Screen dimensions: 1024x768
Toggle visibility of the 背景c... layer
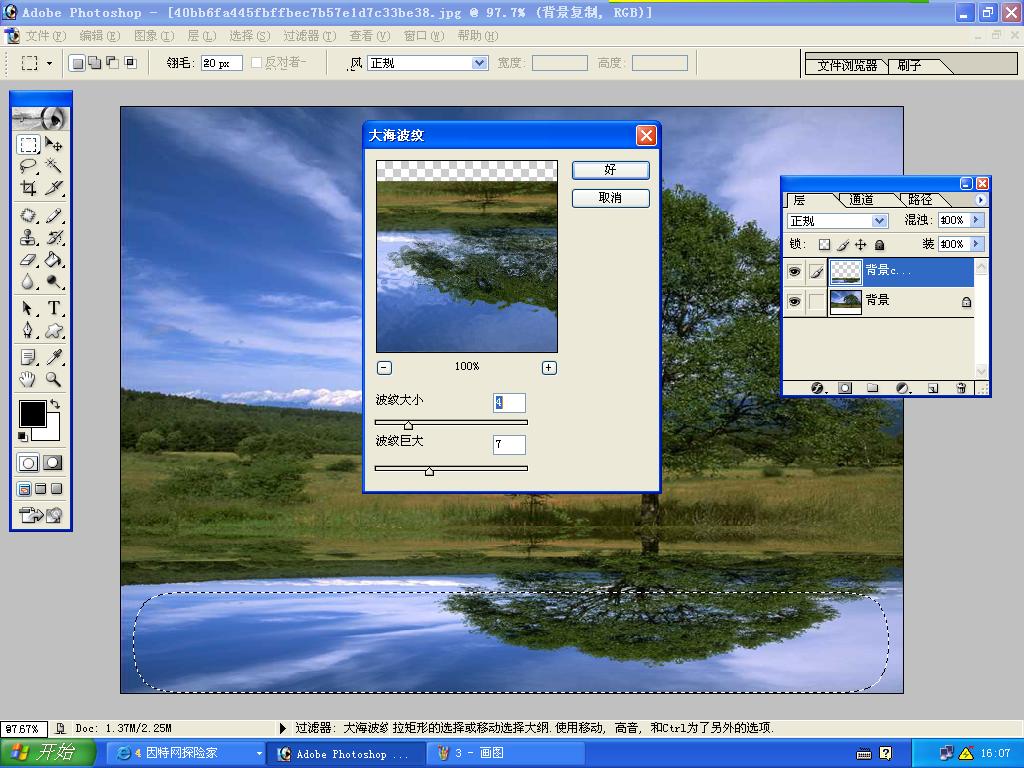795,271
